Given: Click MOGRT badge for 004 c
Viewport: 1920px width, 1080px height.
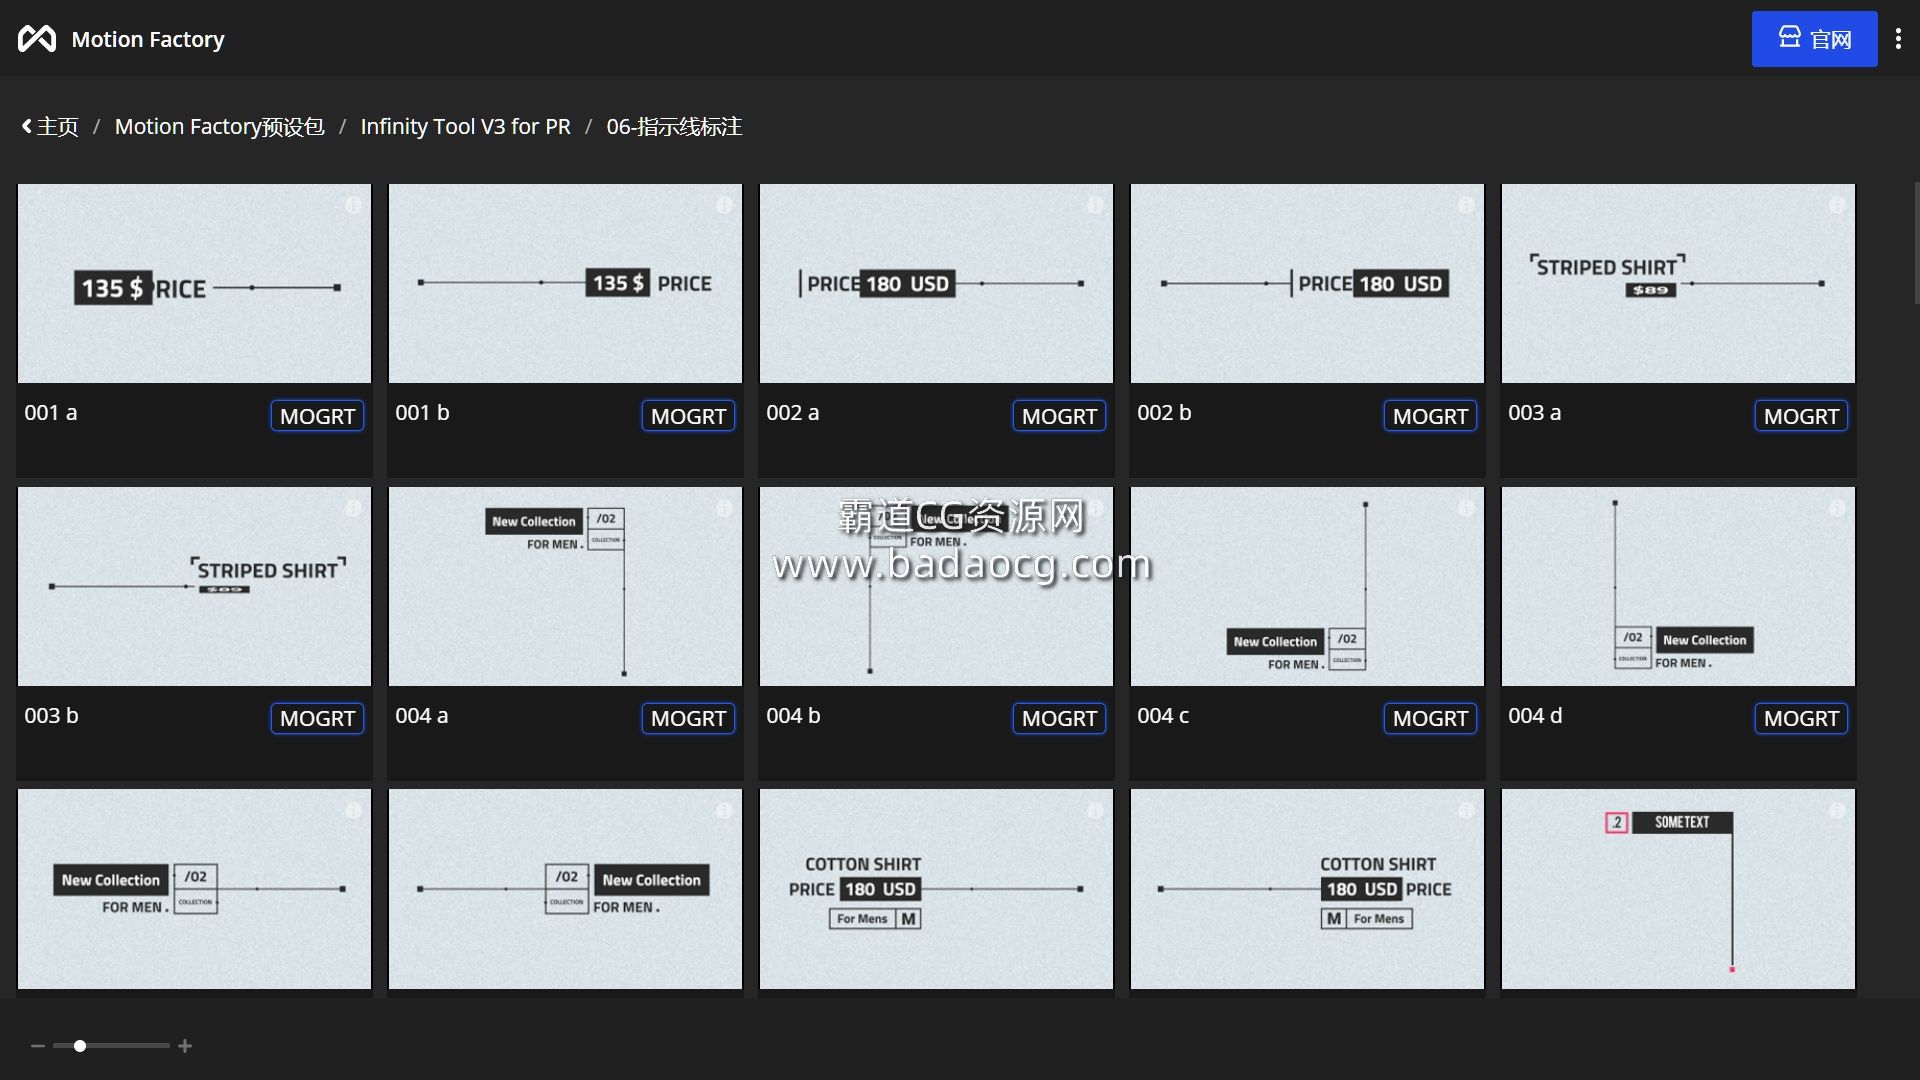Looking at the screenshot, I should point(1430,718).
